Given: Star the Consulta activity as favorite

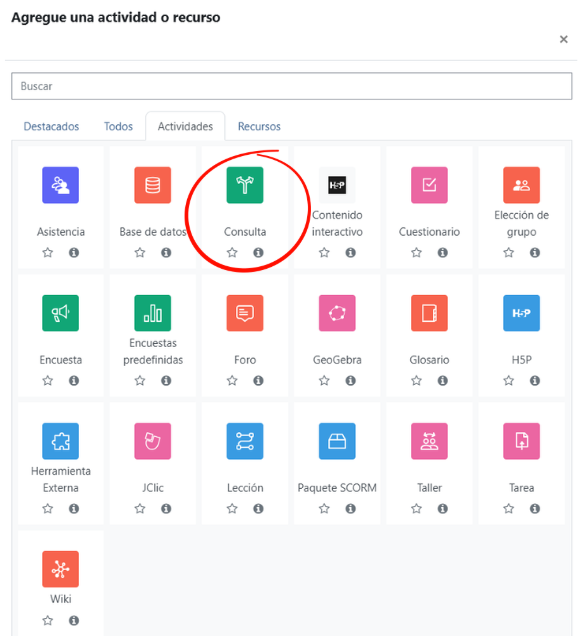Looking at the screenshot, I should [232, 253].
